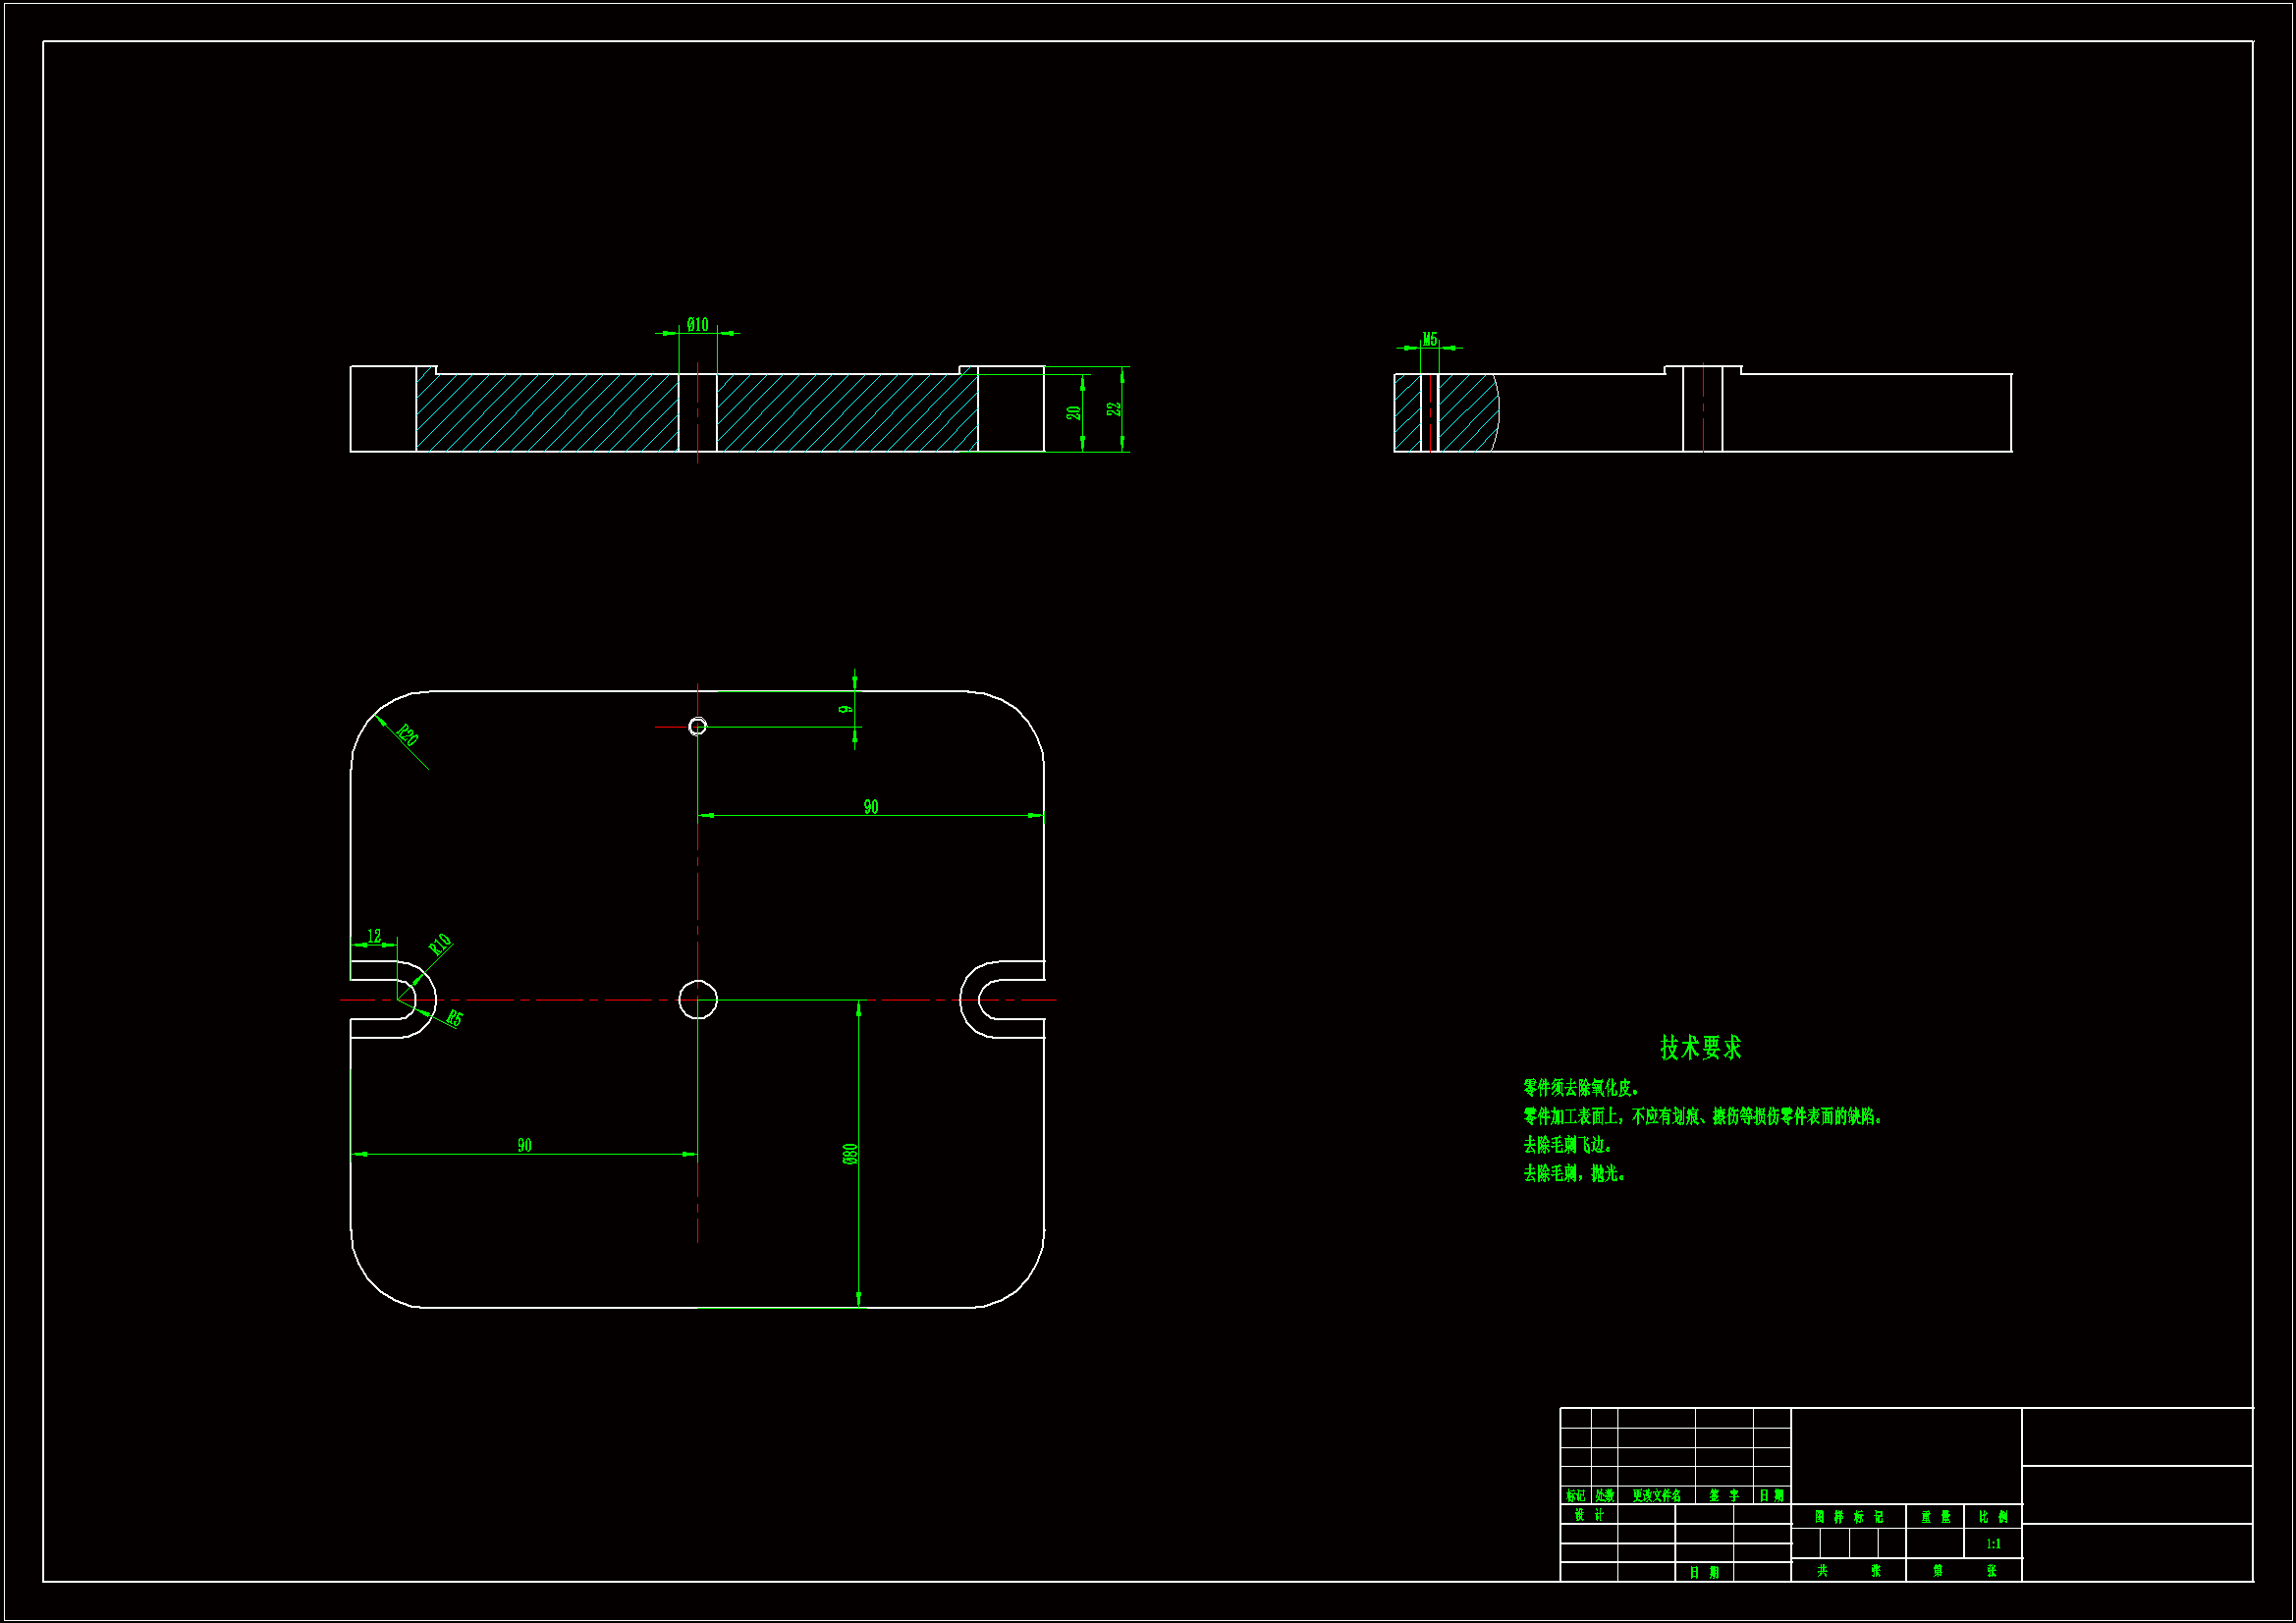
Task: Click the Ø10 diameter dimension label
Action: point(697,325)
